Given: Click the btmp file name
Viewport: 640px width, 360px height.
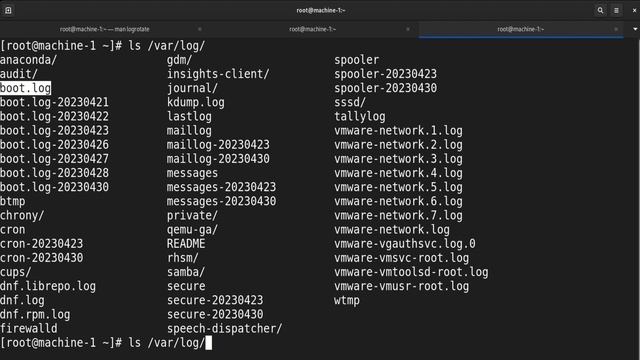Looking at the screenshot, I should (13, 201).
